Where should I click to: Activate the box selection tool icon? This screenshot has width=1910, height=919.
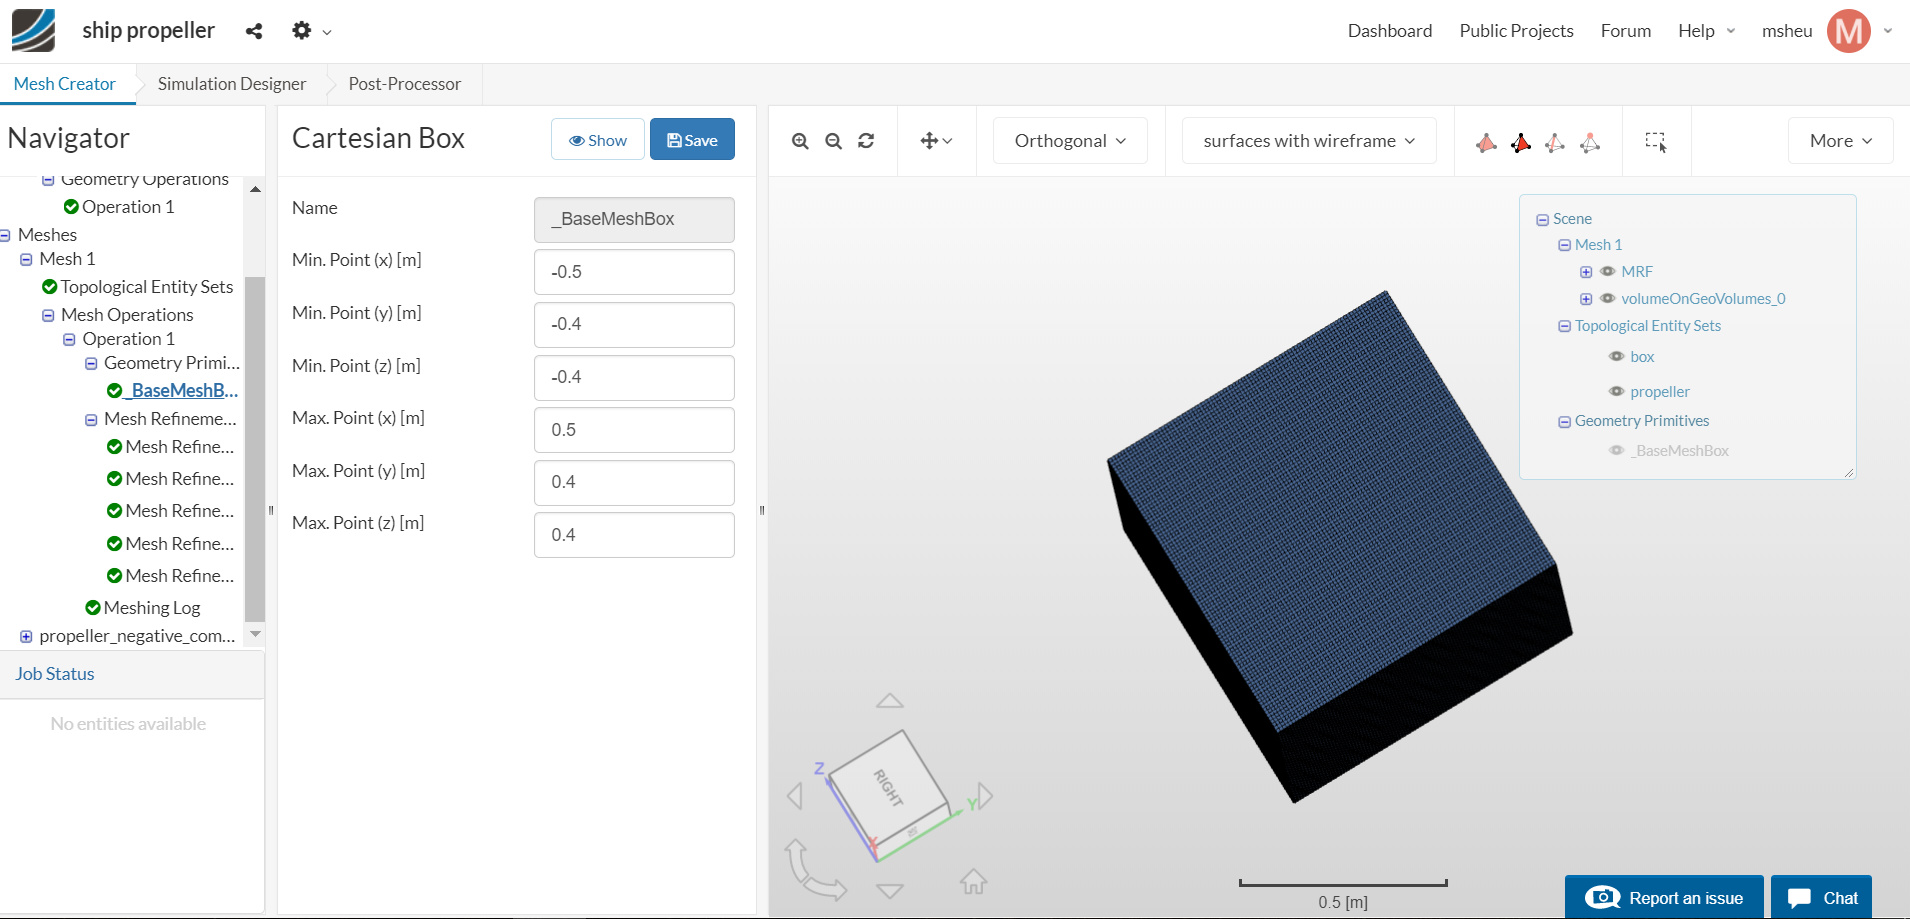(1656, 142)
